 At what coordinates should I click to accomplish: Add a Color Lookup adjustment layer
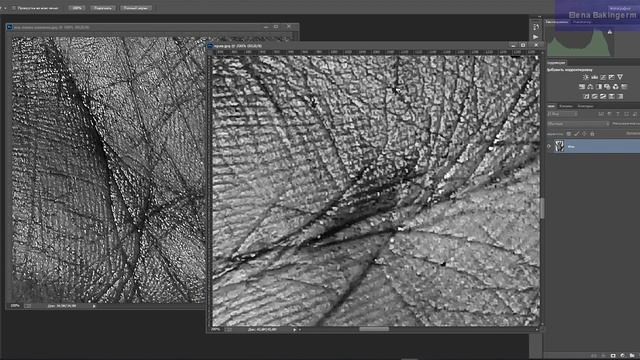point(624,87)
